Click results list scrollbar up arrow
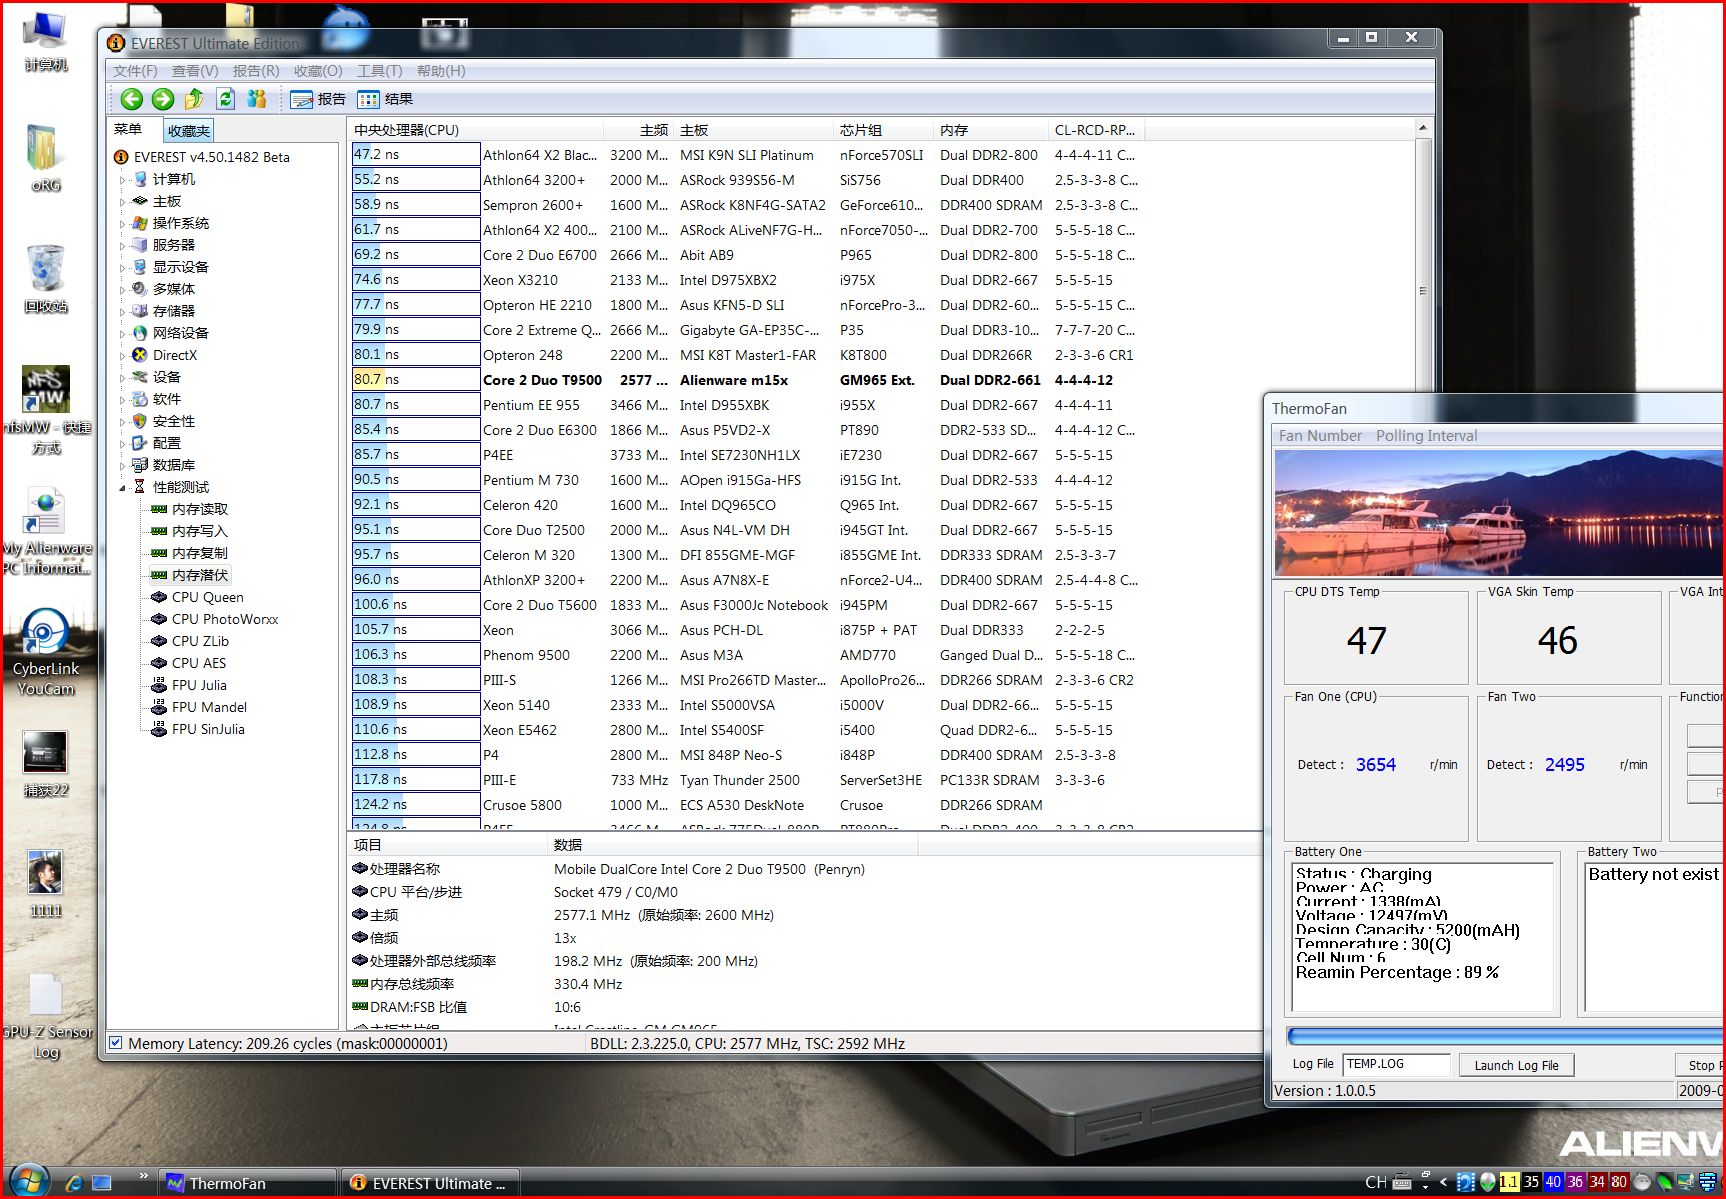 click(1423, 129)
